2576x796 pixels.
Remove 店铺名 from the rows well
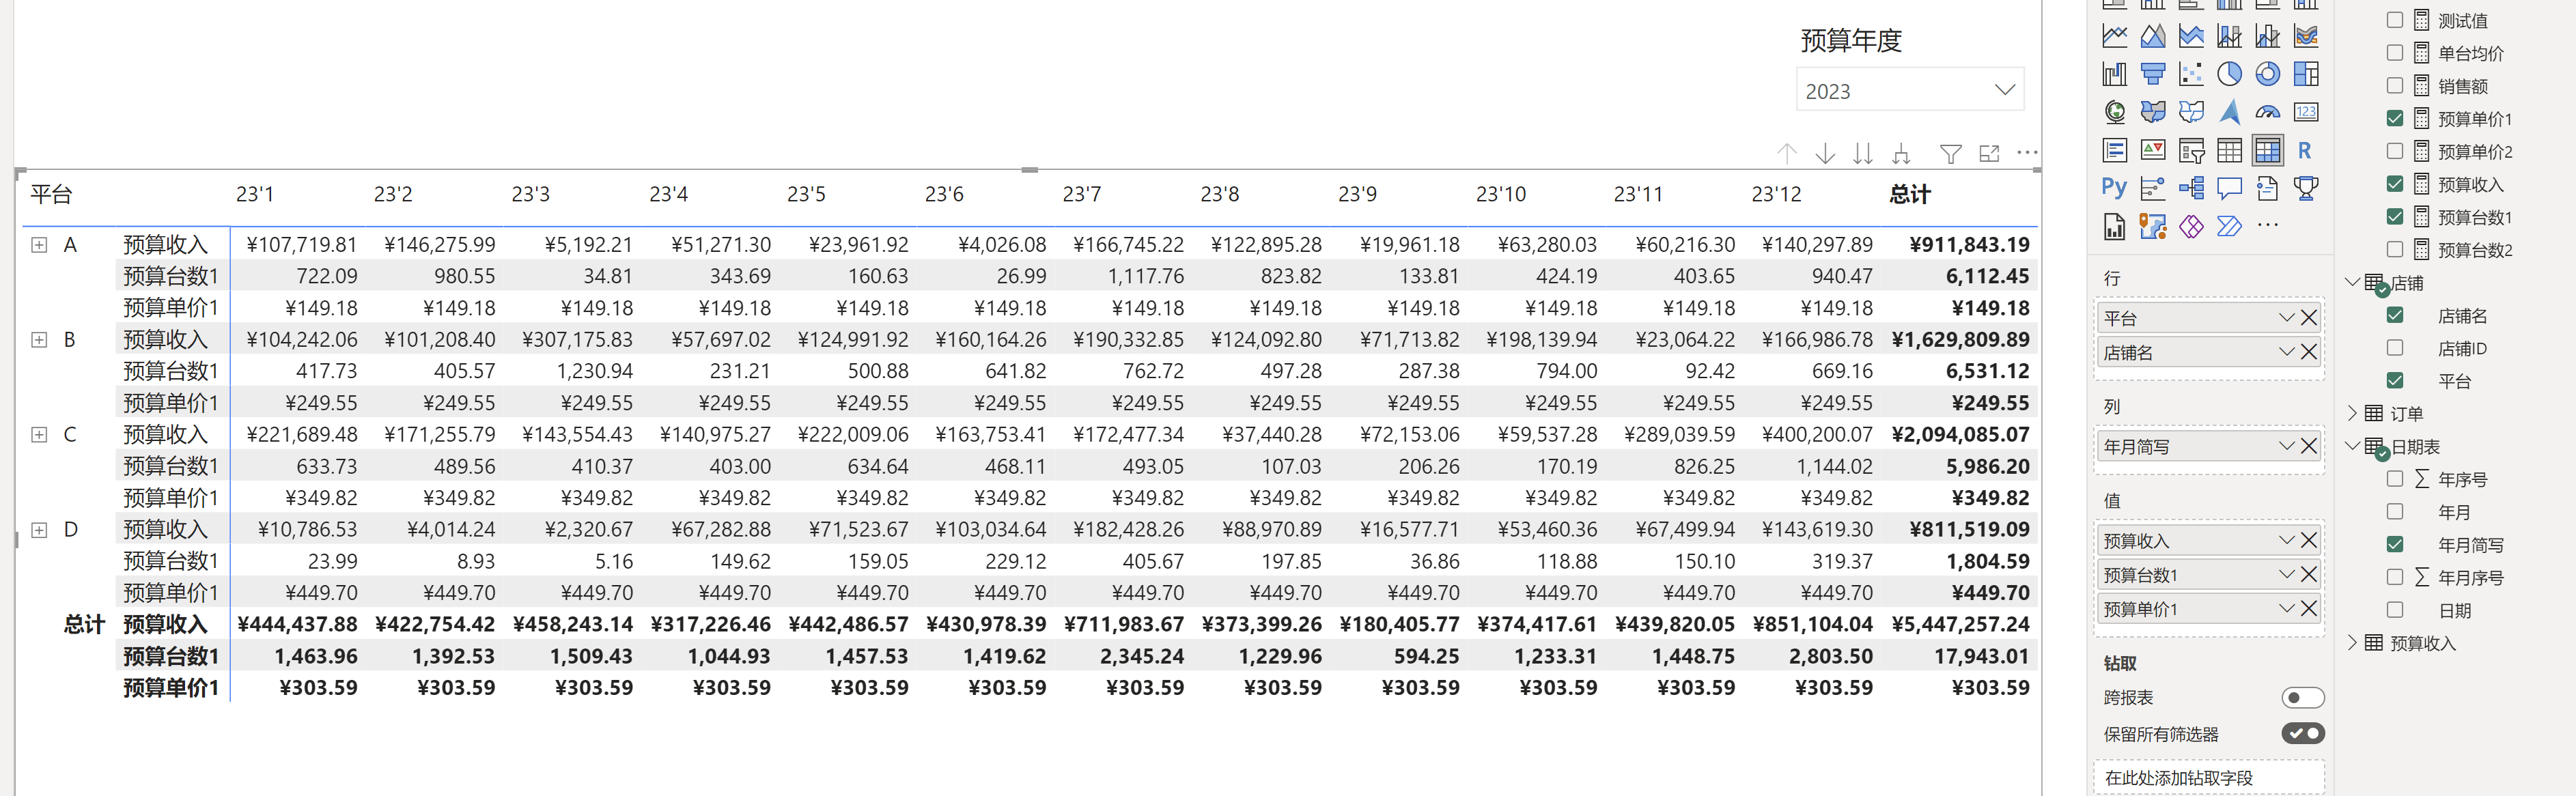pos(2309,352)
